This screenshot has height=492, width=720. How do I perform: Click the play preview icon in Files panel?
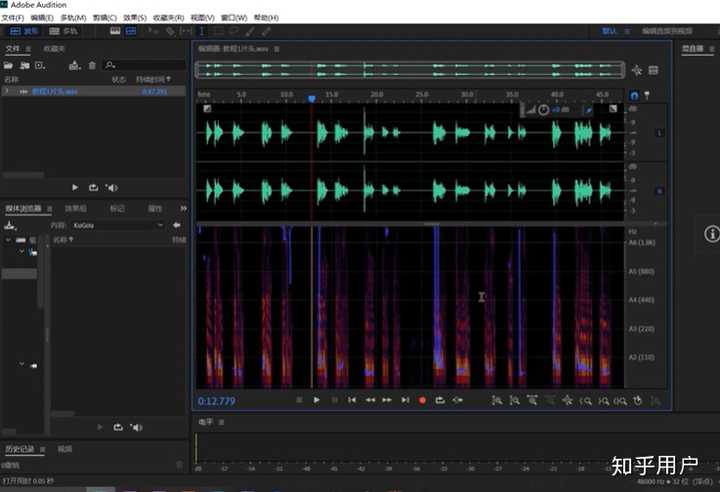click(x=75, y=187)
